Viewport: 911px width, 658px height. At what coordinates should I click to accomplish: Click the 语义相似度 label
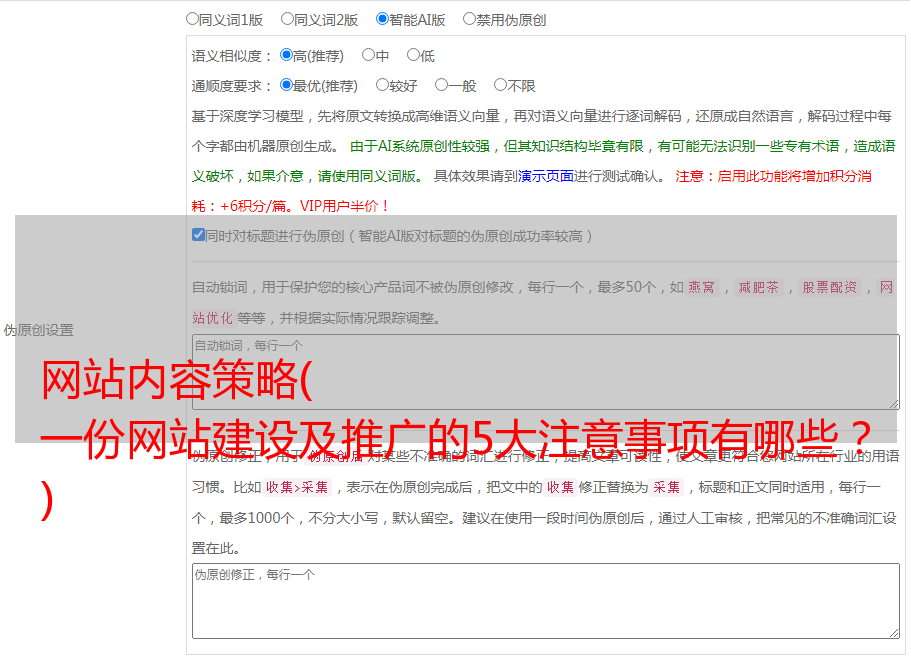click(x=232, y=56)
